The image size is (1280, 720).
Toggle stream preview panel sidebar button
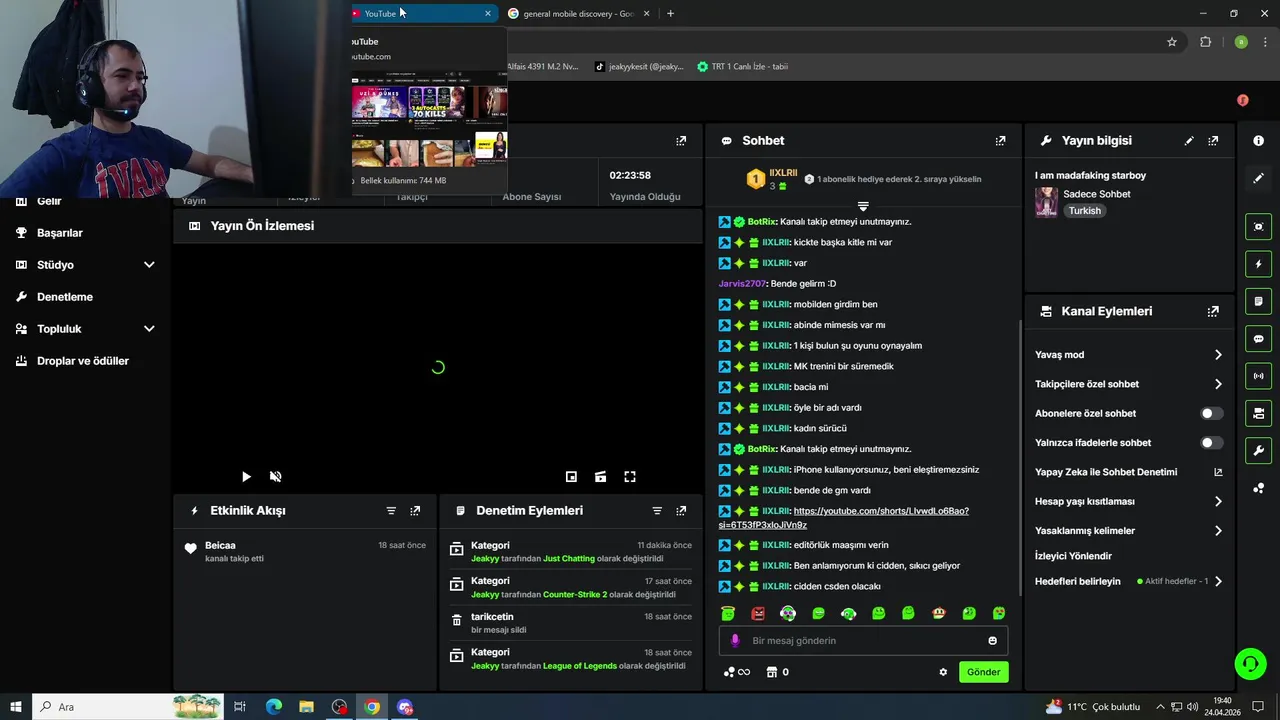pyautogui.click(x=1258, y=227)
